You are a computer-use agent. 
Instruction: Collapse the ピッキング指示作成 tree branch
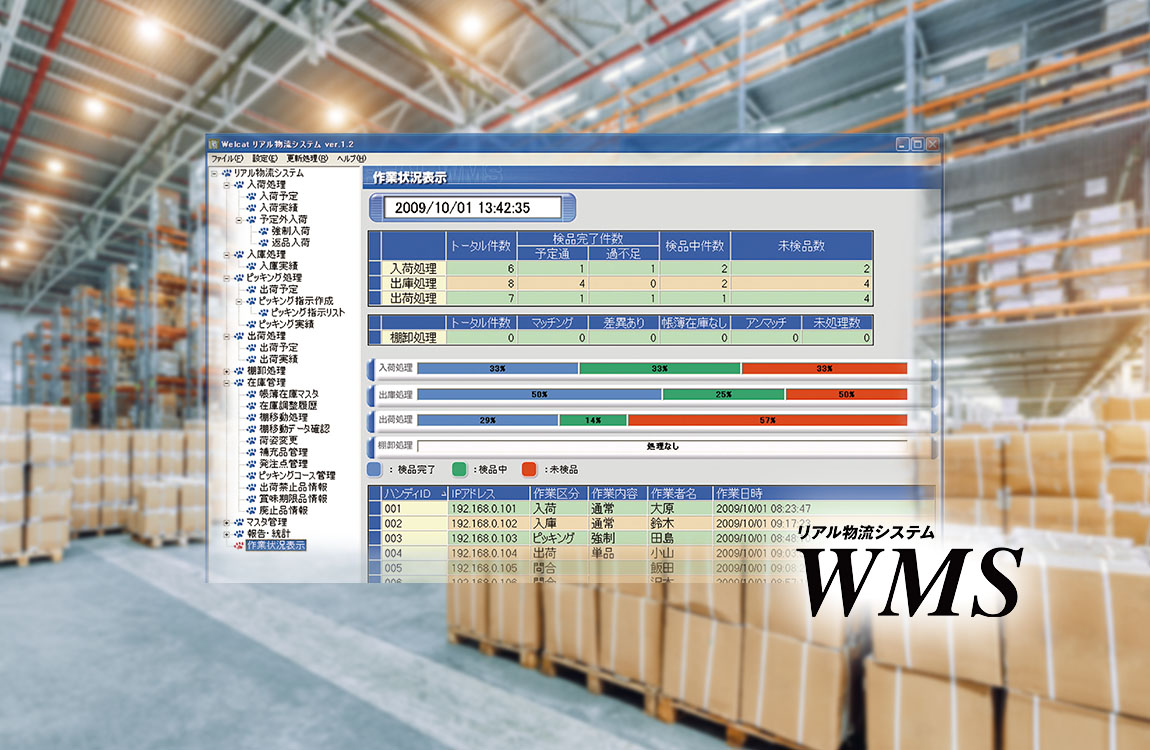(239, 301)
